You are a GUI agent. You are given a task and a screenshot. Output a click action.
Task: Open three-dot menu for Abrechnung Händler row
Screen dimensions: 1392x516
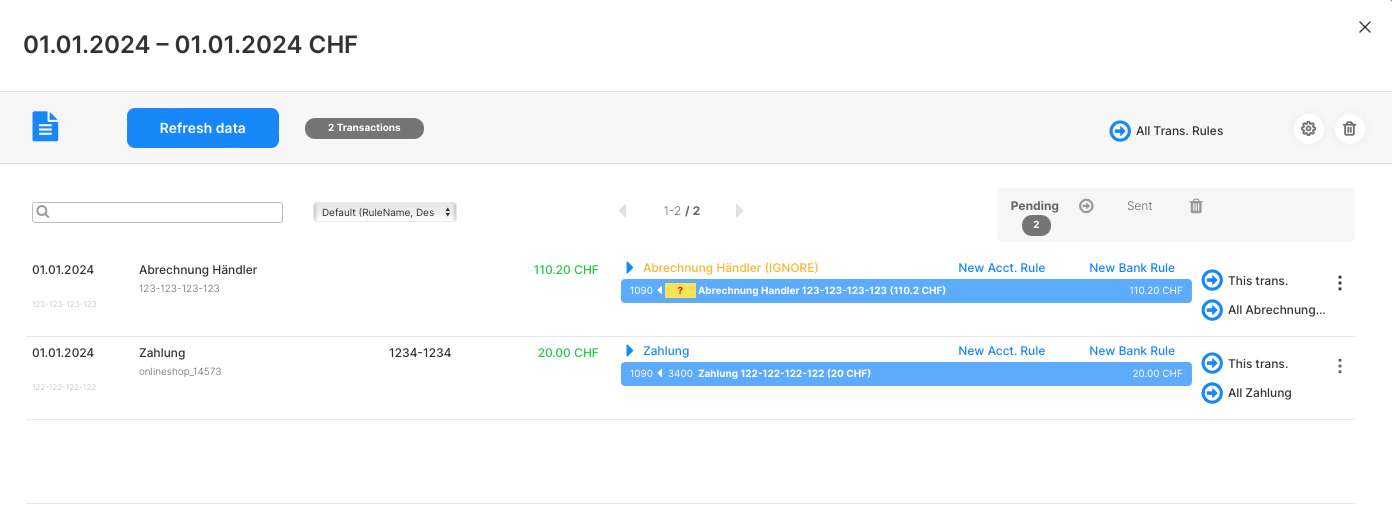1340,283
